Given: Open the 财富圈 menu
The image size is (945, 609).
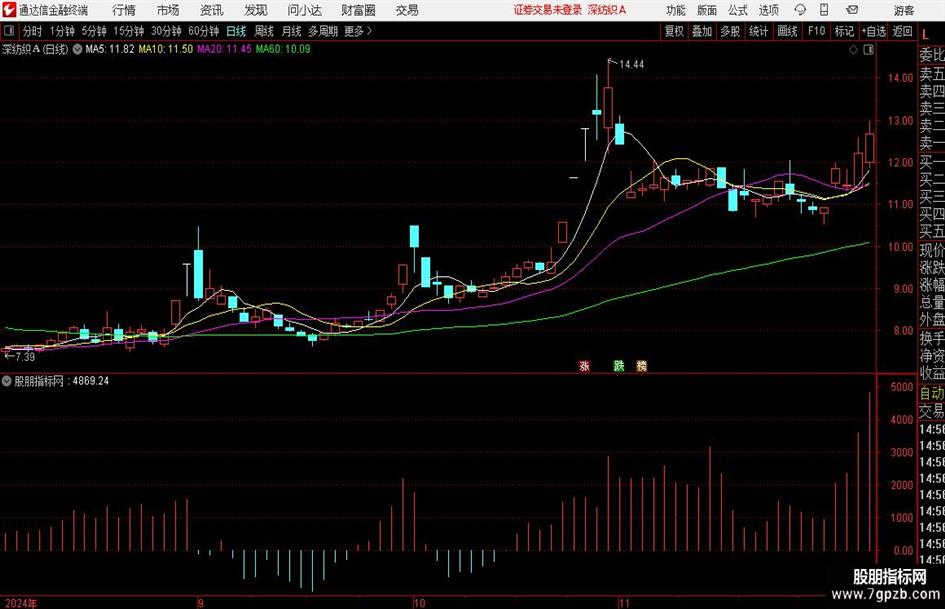Looking at the screenshot, I should pyautogui.click(x=358, y=10).
